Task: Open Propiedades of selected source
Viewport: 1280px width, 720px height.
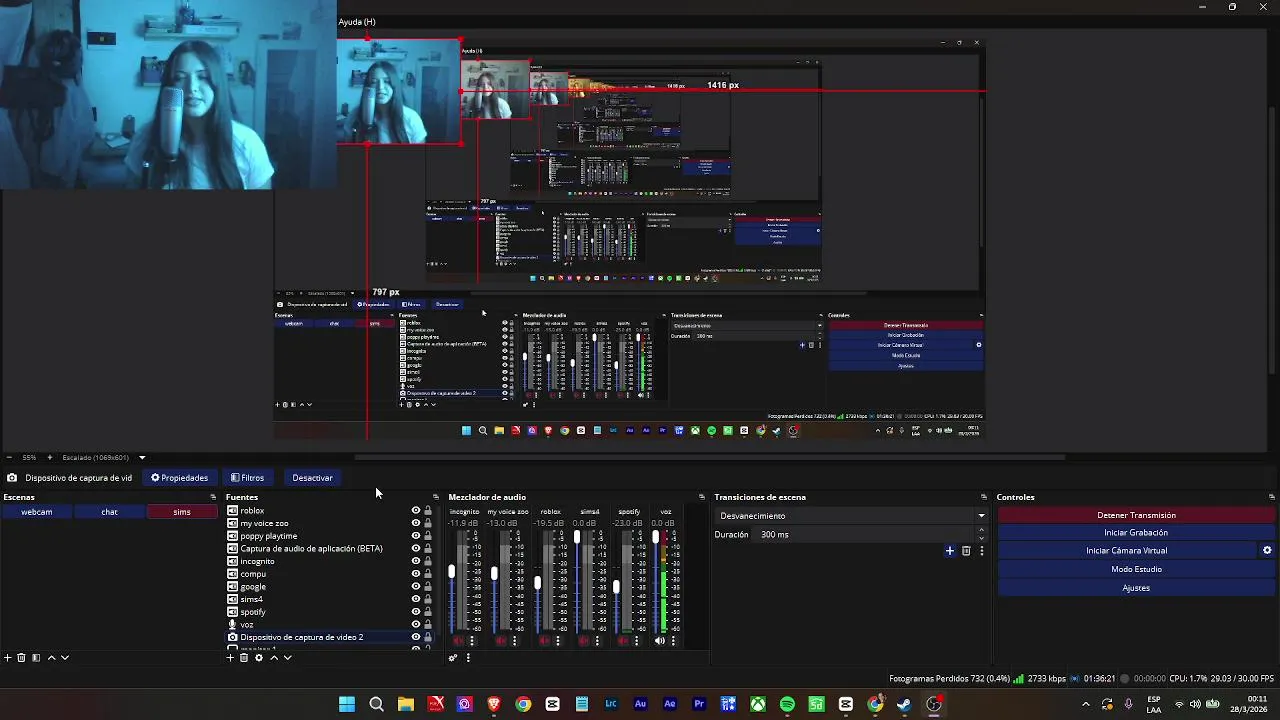Action: point(180,478)
